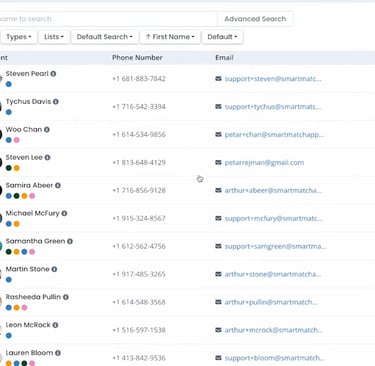Click the envelope icon in Michael McFury's row
Image resolution: width=375 pixels, height=366 pixels.
click(218, 218)
